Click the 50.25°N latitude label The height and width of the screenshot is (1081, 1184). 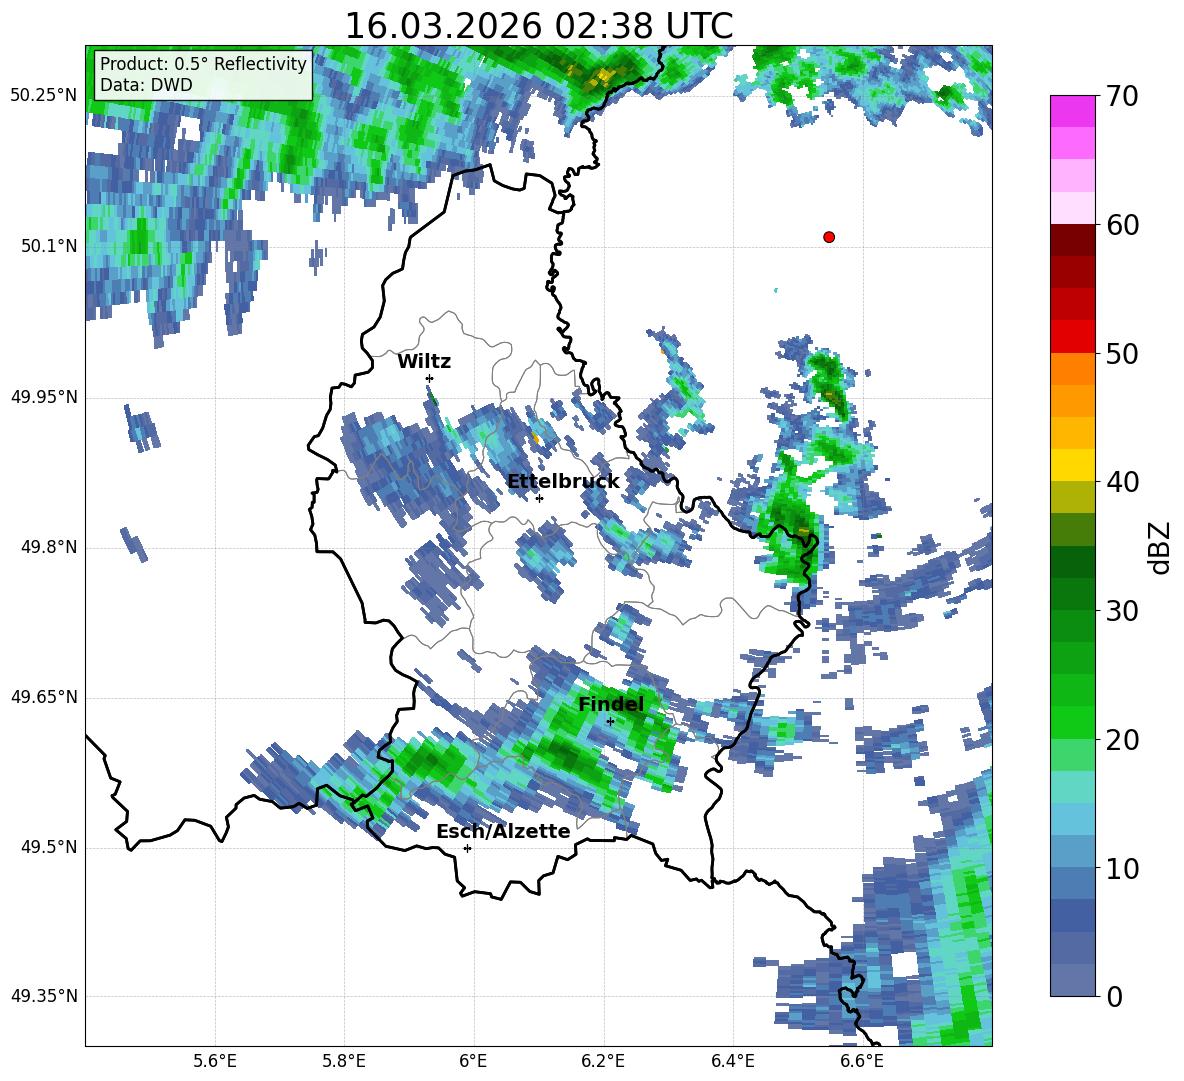tap(44, 96)
